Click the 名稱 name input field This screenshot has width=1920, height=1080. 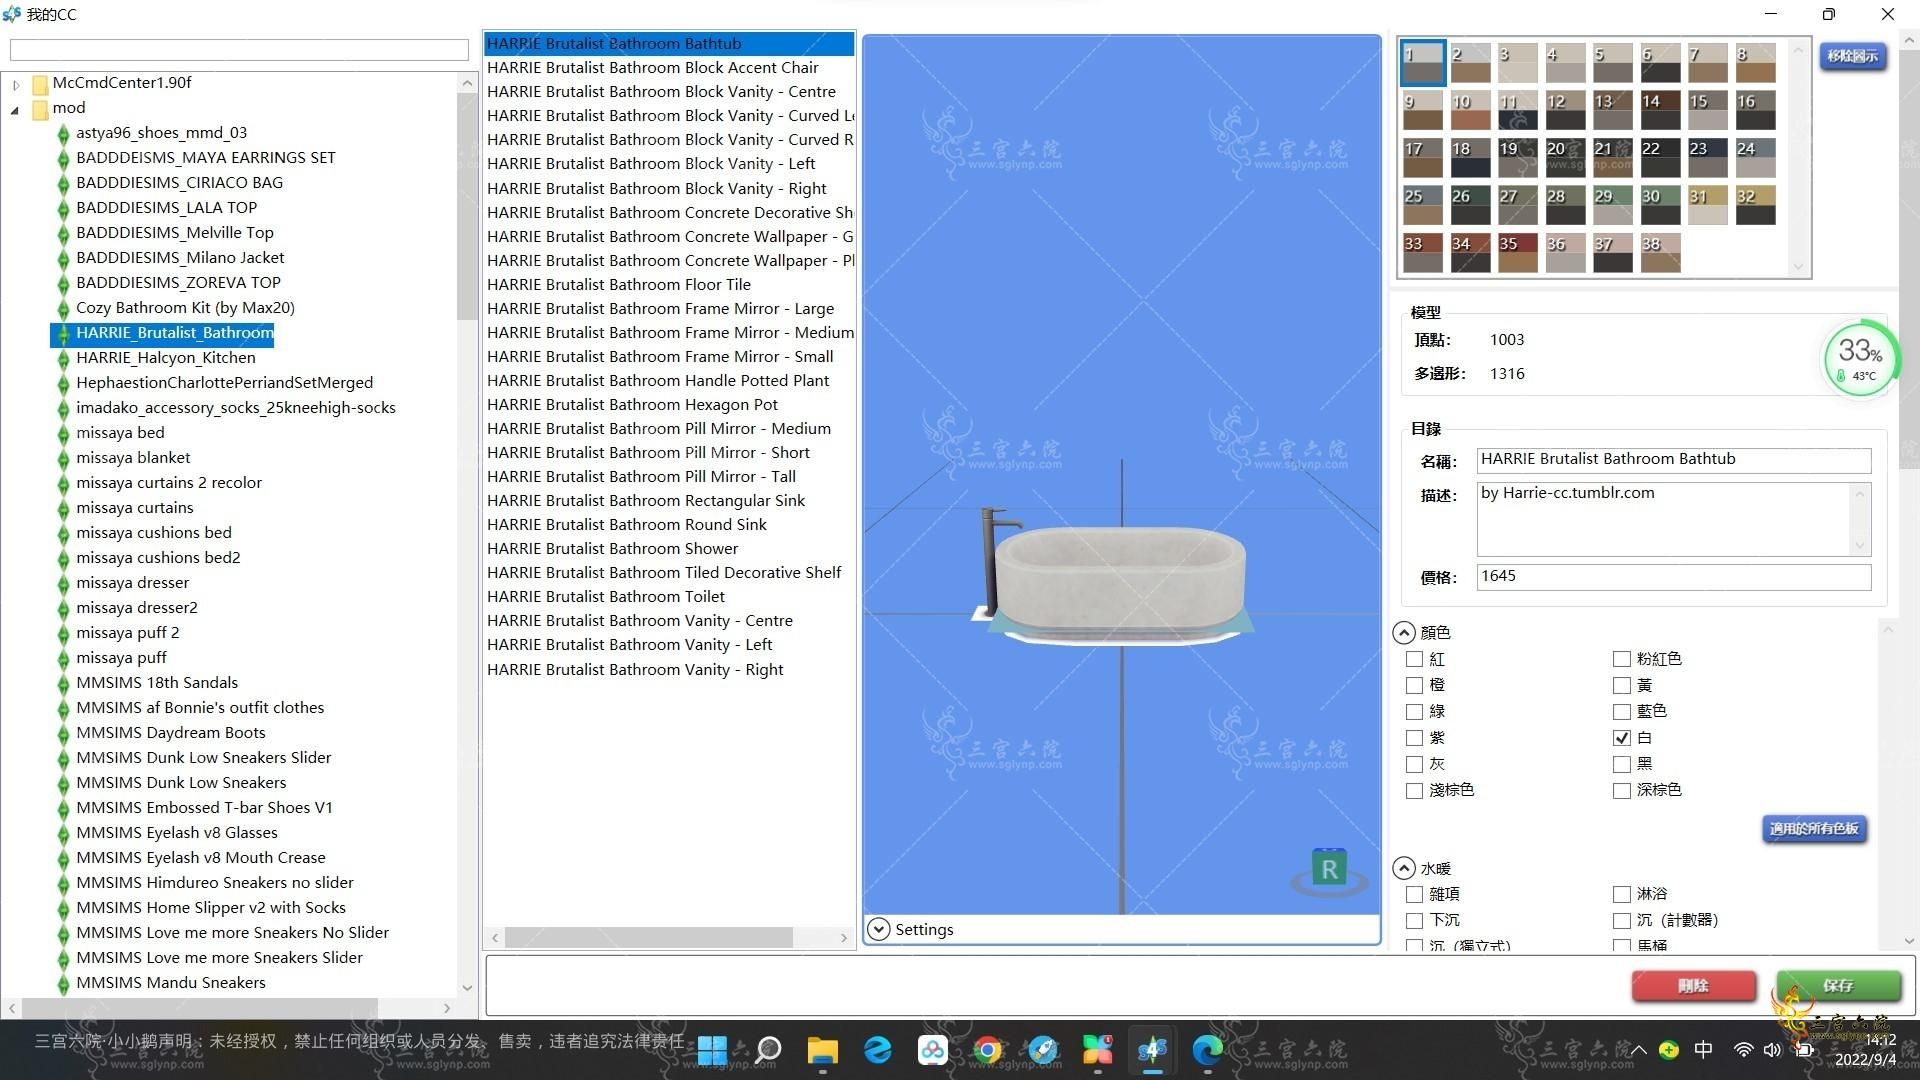pos(1673,460)
